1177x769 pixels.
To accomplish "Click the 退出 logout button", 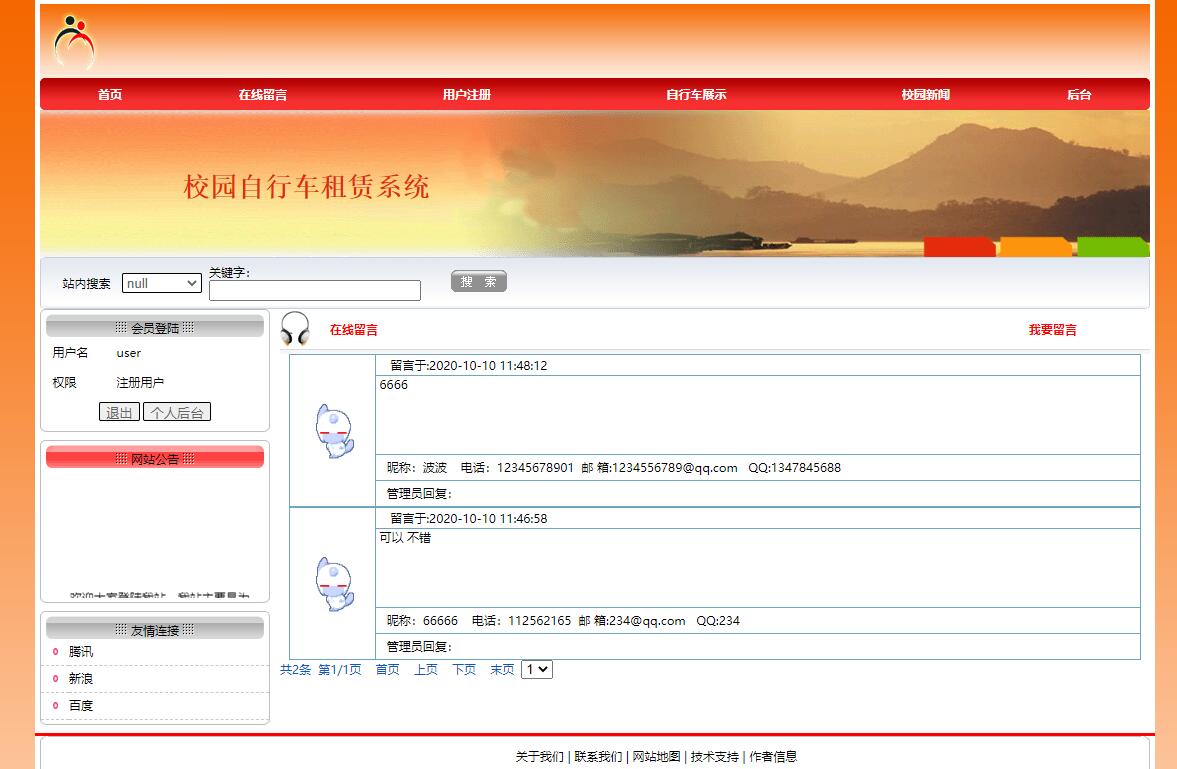I will pyautogui.click(x=119, y=411).
